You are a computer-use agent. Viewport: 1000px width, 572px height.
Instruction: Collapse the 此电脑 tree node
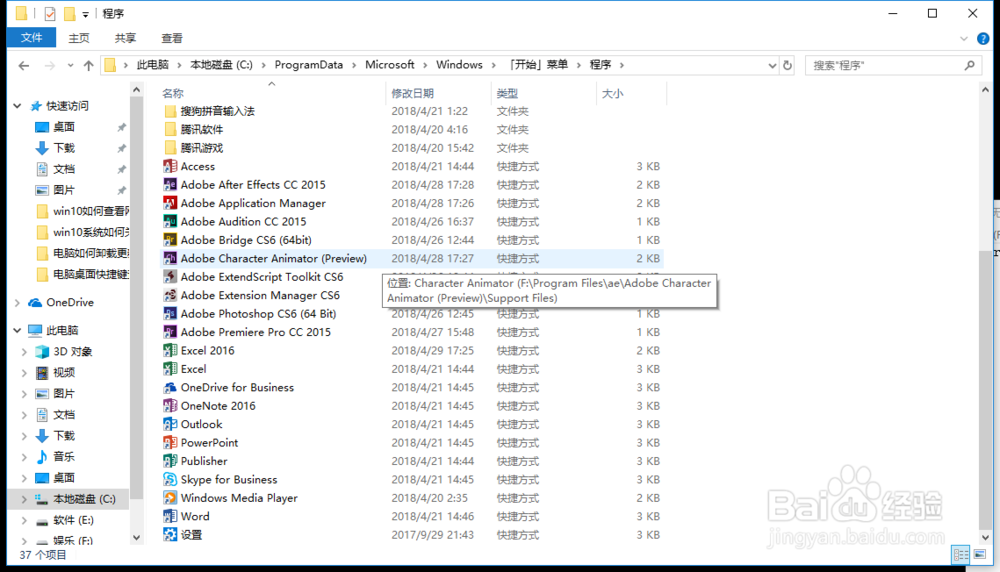pyautogui.click(x=17, y=330)
